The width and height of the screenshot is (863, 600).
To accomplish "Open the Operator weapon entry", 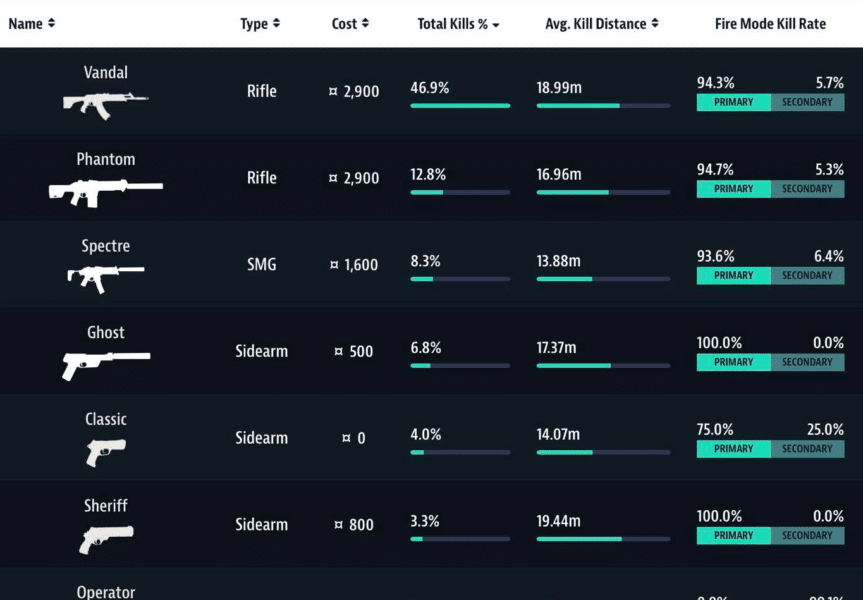I will coord(105,591).
